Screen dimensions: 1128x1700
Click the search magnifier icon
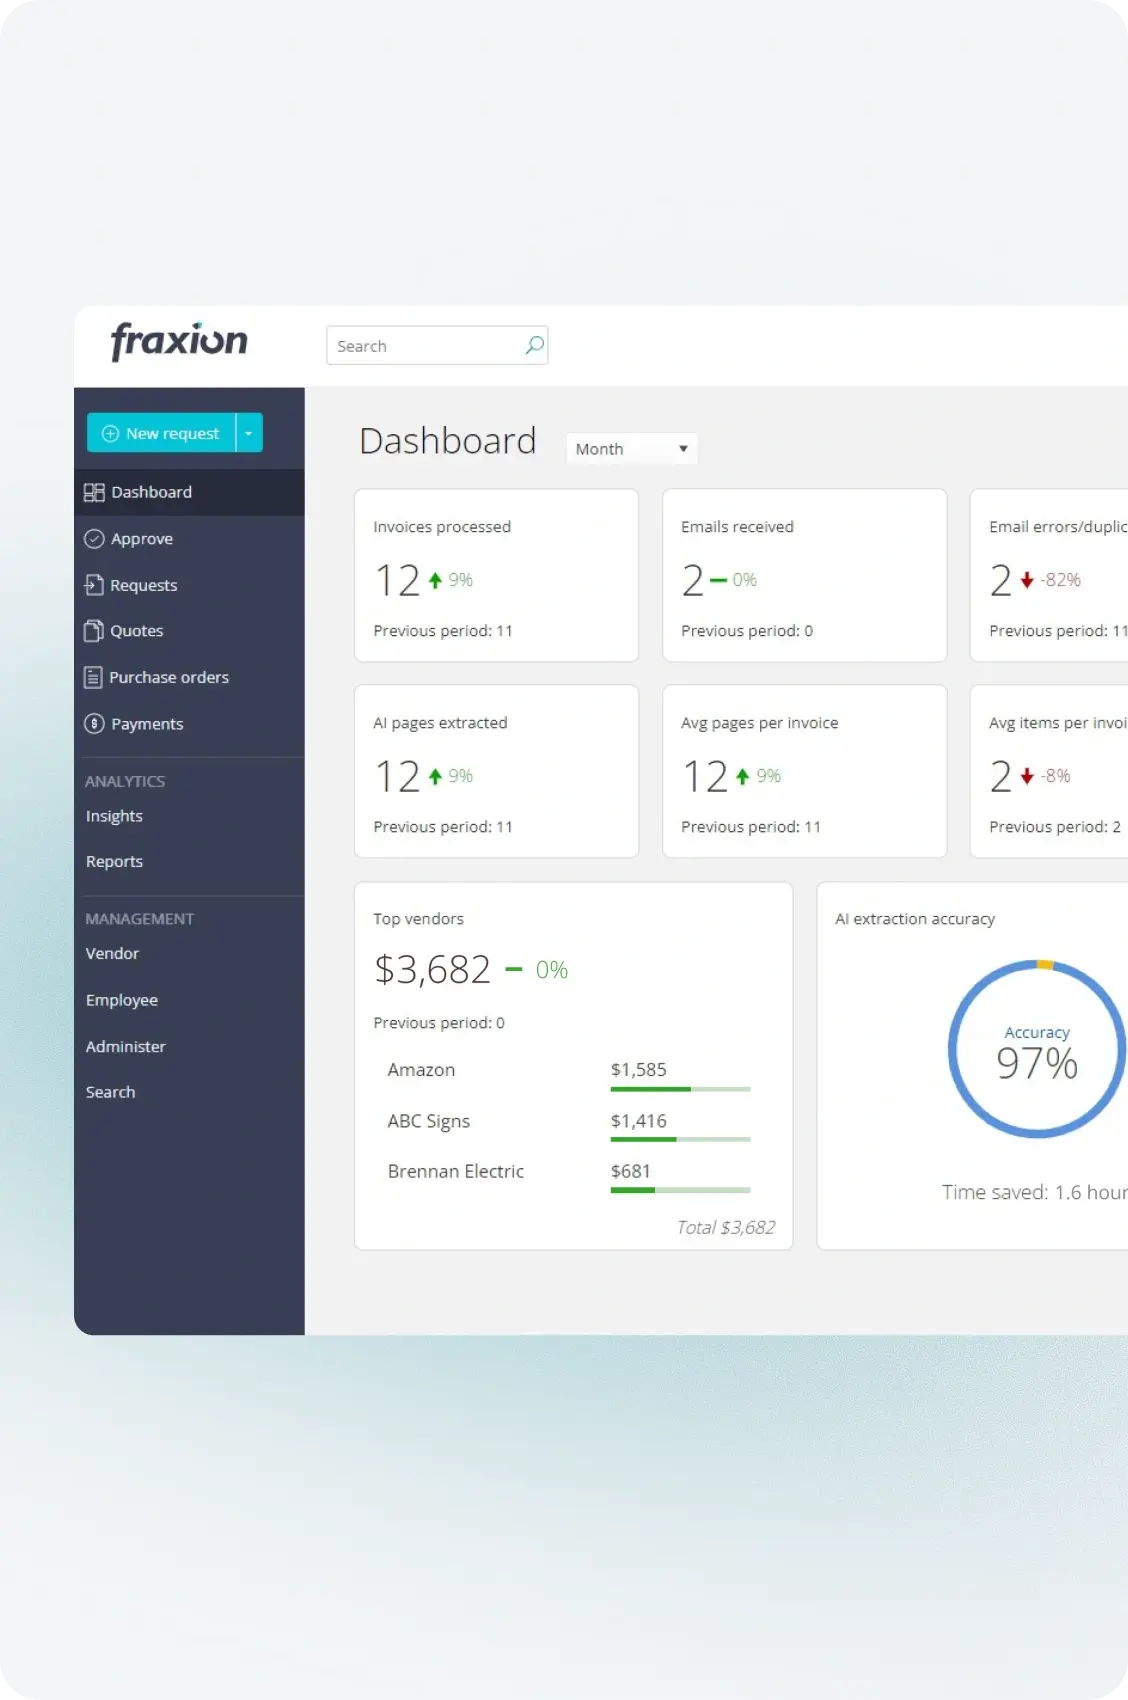pyautogui.click(x=535, y=345)
